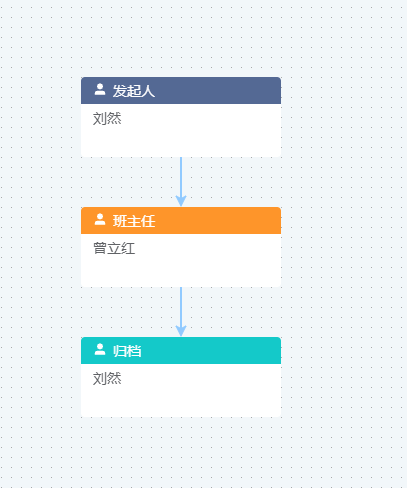407x488 pixels.
Task: Click blank dotted canvas above 发起人 node
Action: click(x=181, y=38)
